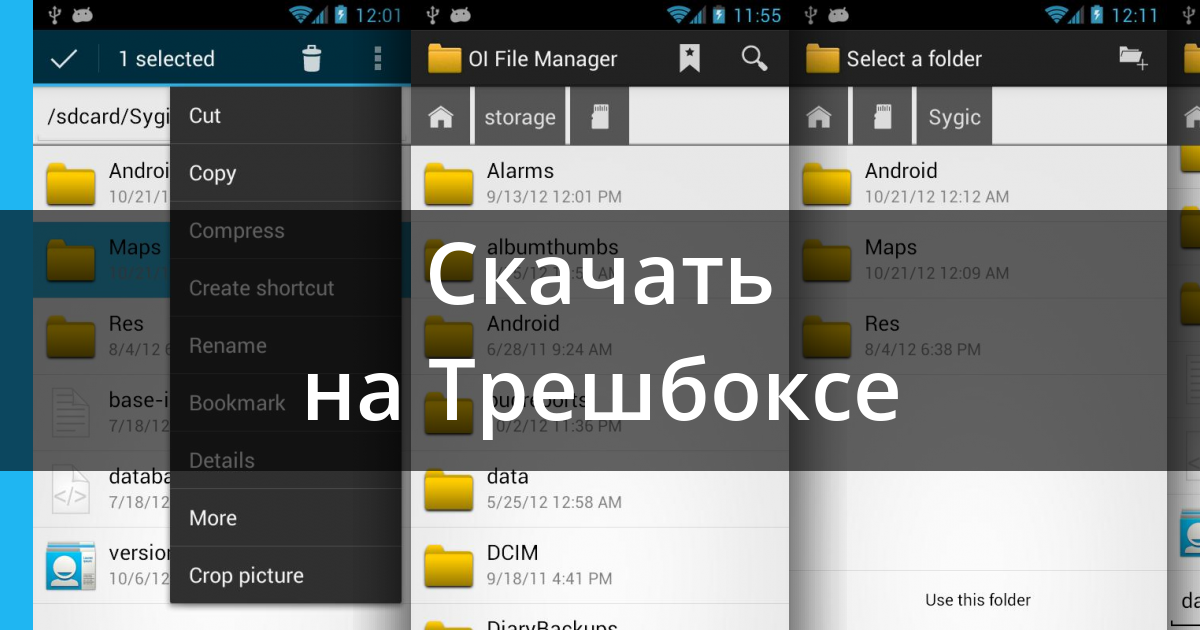Select Cut from the context menu
1200x630 pixels.
(286, 115)
